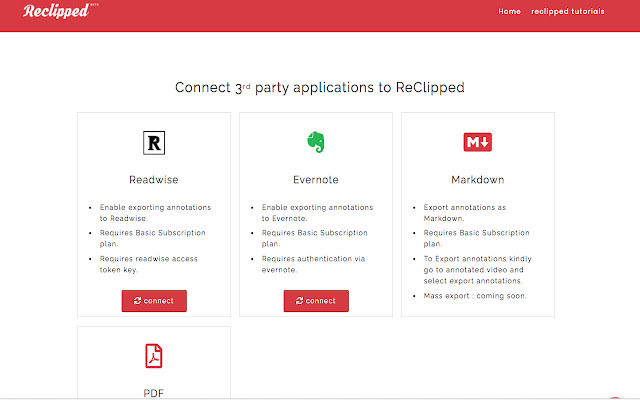Image resolution: width=640 pixels, height=400 pixels.
Task: Click the page heading 'Connect 3rd party applications to ReClipped'
Action: coord(320,87)
